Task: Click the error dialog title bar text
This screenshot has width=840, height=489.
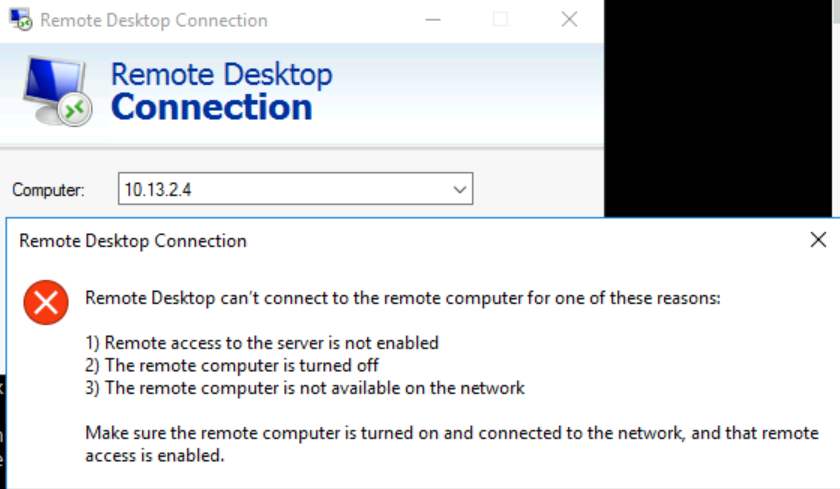Action: 133,241
